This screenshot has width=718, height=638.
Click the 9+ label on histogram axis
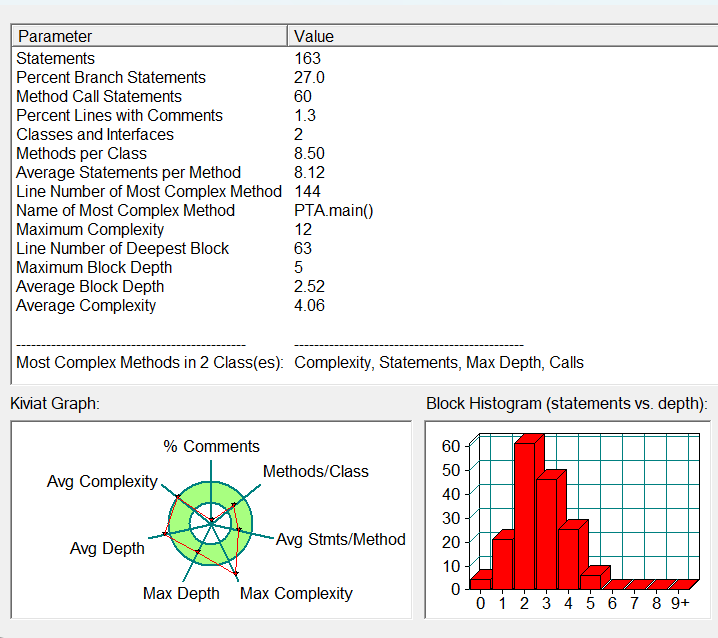[x=680, y=604]
